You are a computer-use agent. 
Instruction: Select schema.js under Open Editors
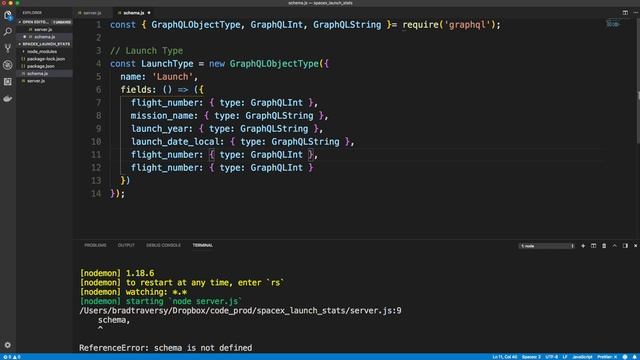pyautogui.click(x=44, y=37)
